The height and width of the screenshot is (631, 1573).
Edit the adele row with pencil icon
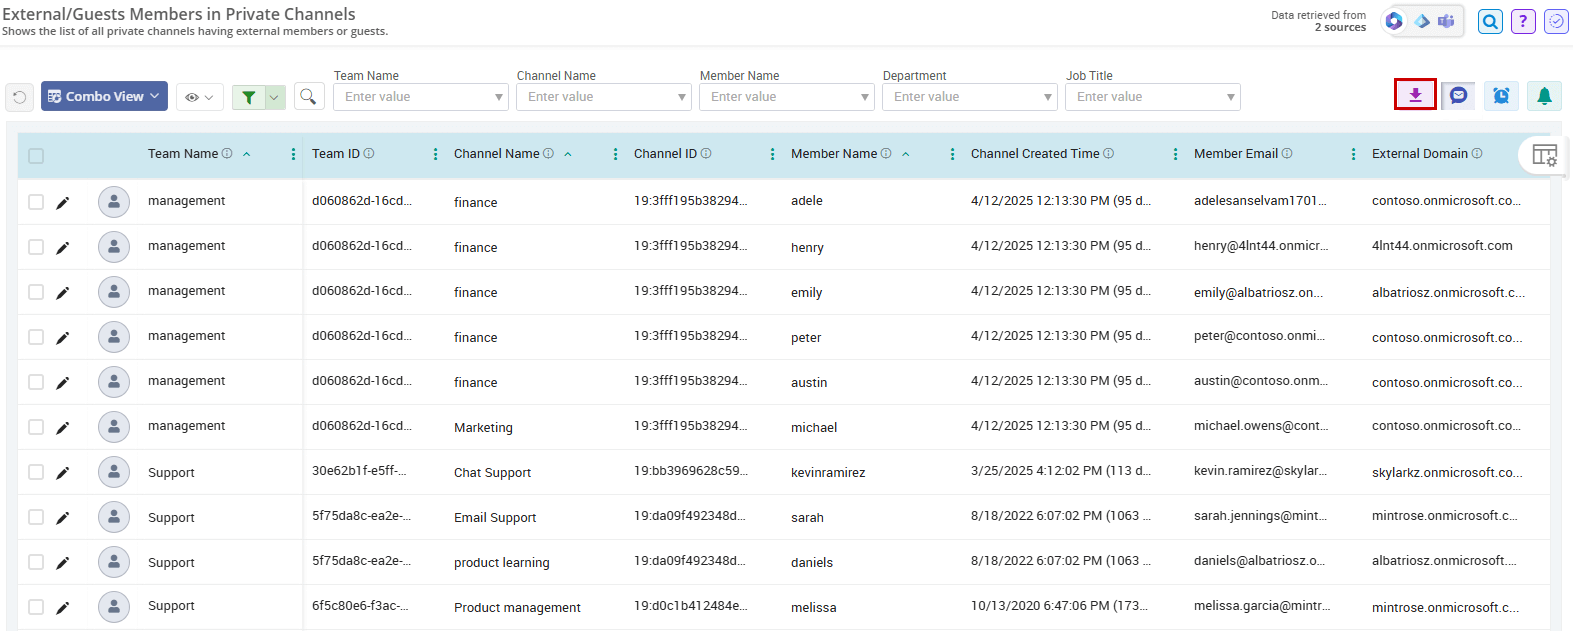tap(62, 203)
